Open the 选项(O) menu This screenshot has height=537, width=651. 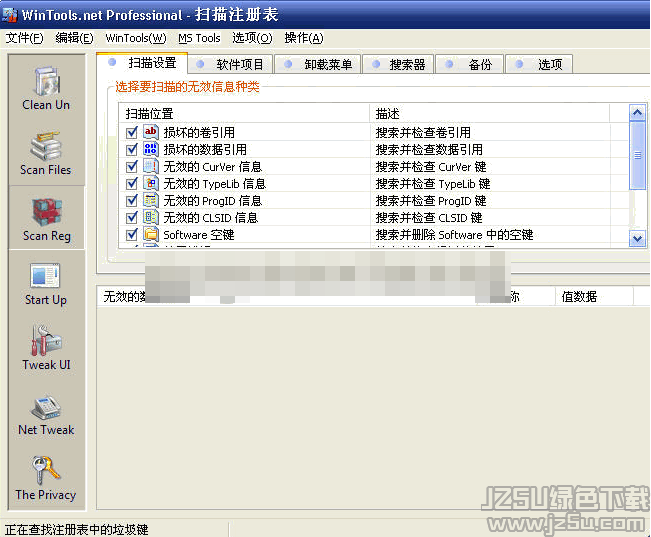click(x=252, y=38)
